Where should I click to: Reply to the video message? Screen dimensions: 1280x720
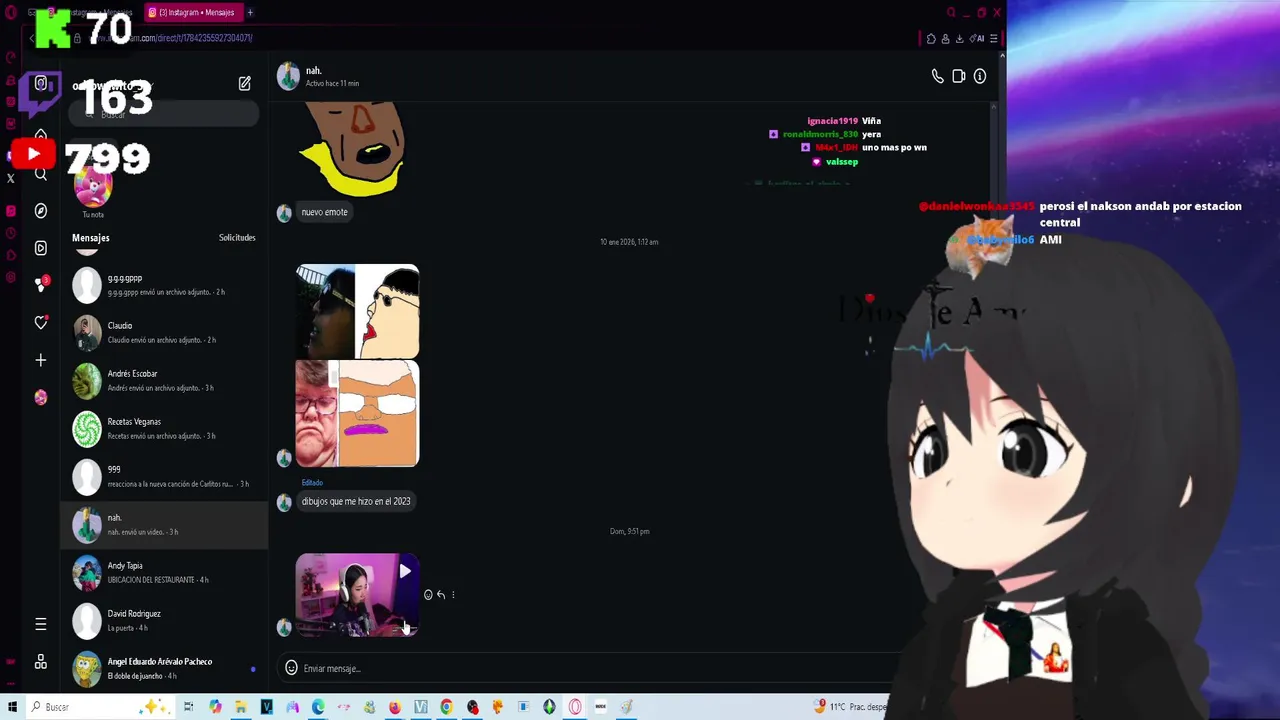coord(441,595)
